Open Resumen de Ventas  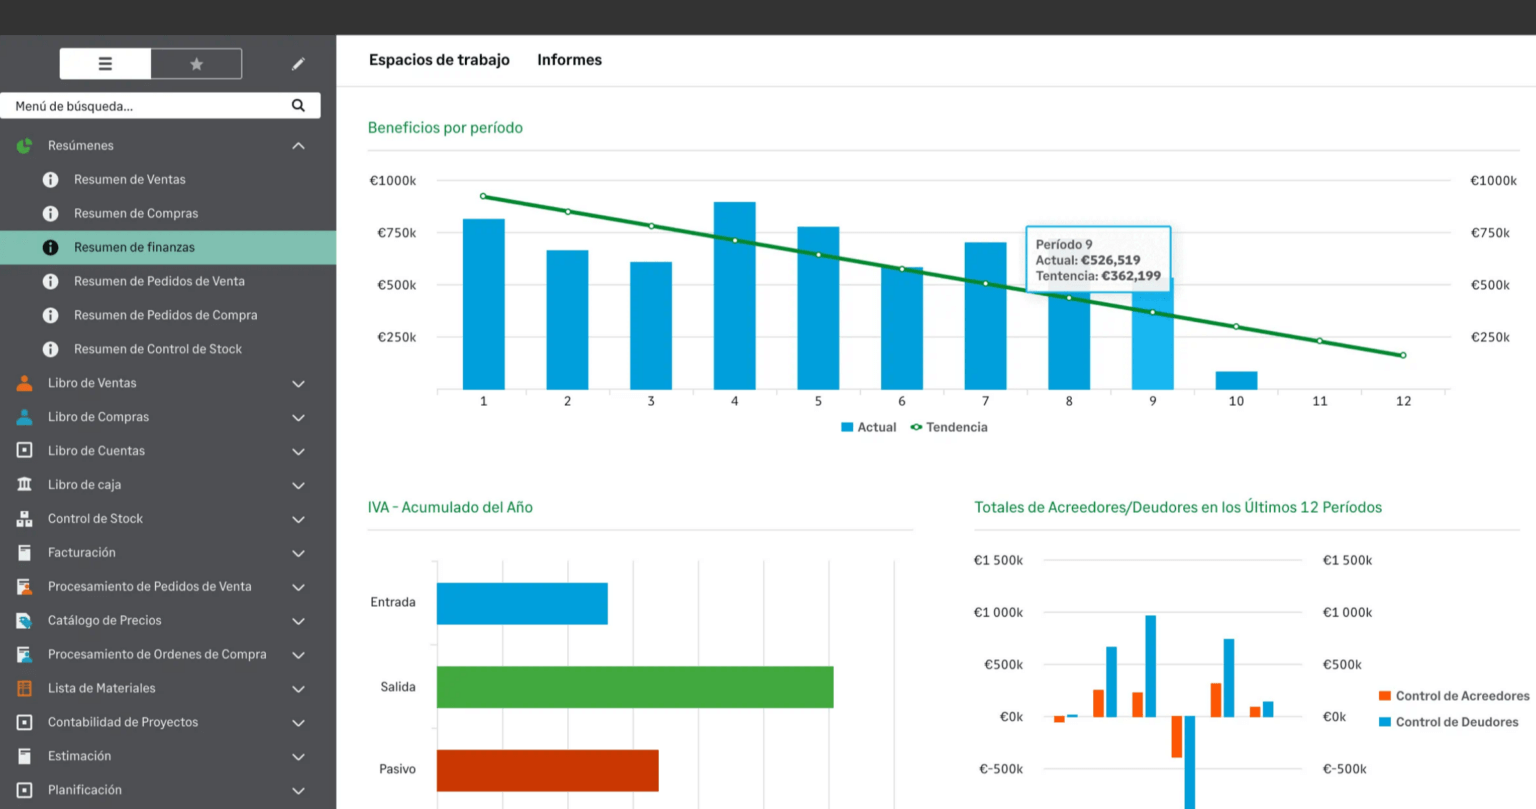pos(129,180)
